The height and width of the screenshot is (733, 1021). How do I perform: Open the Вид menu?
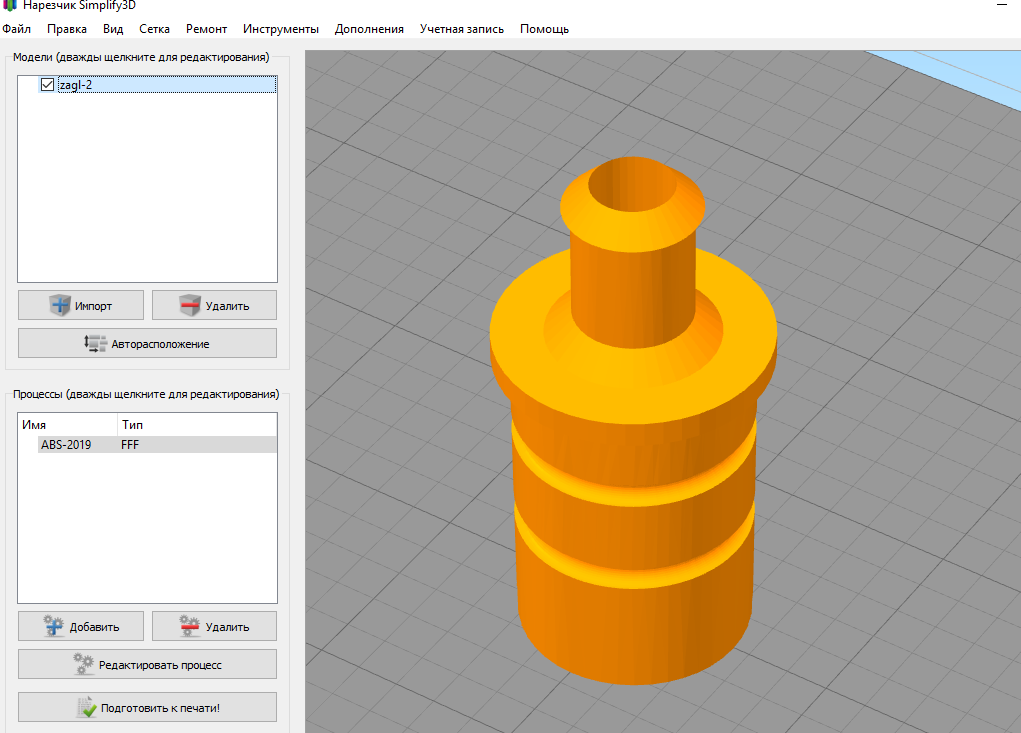tap(113, 29)
